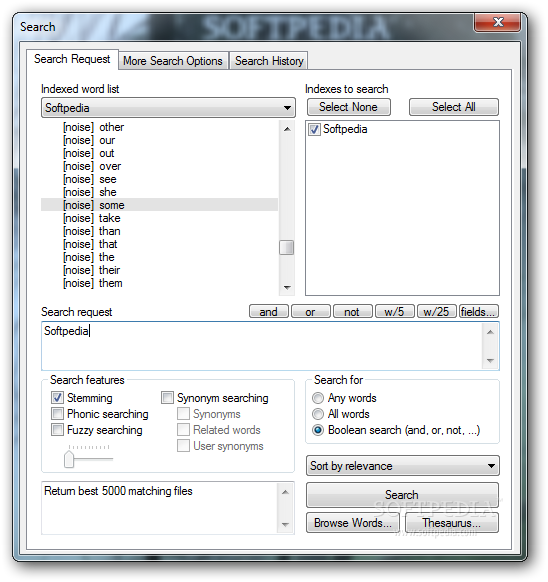Check the Synonyms checkbox

[x=183, y=414]
